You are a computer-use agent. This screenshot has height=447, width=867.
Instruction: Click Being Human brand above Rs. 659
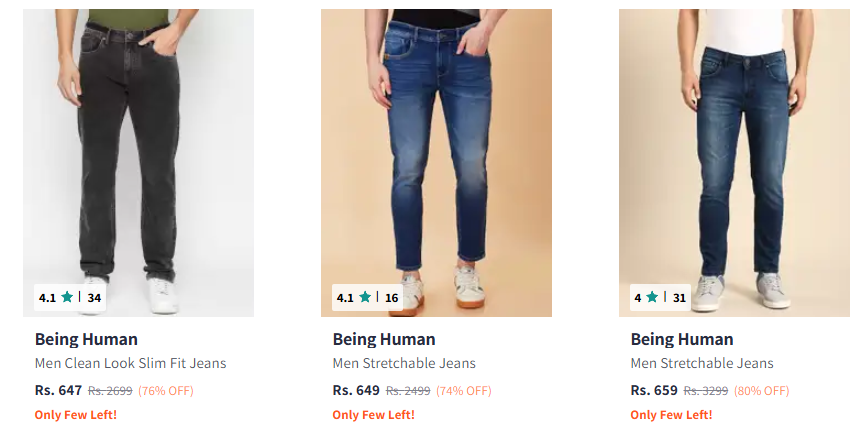point(682,339)
